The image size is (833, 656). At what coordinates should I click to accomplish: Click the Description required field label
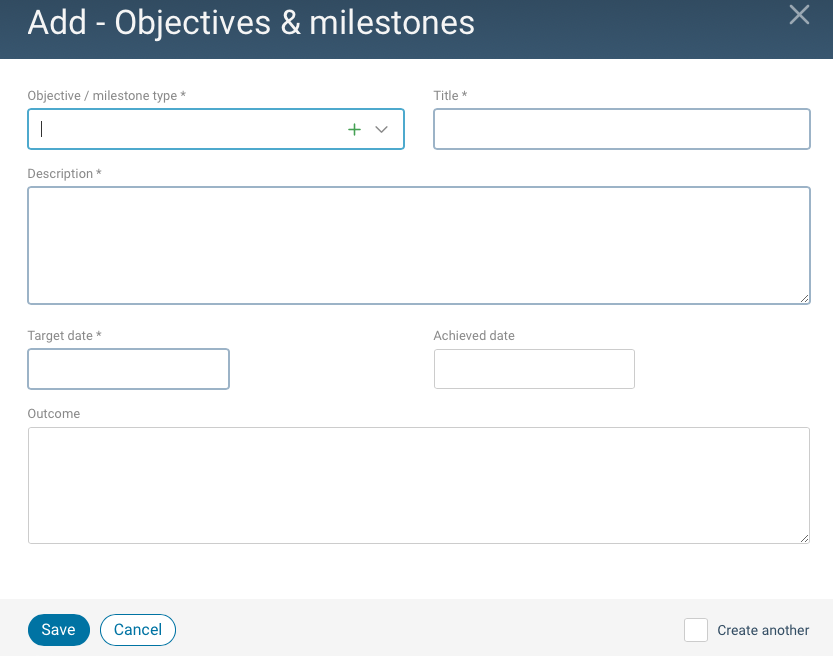(x=62, y=173)
